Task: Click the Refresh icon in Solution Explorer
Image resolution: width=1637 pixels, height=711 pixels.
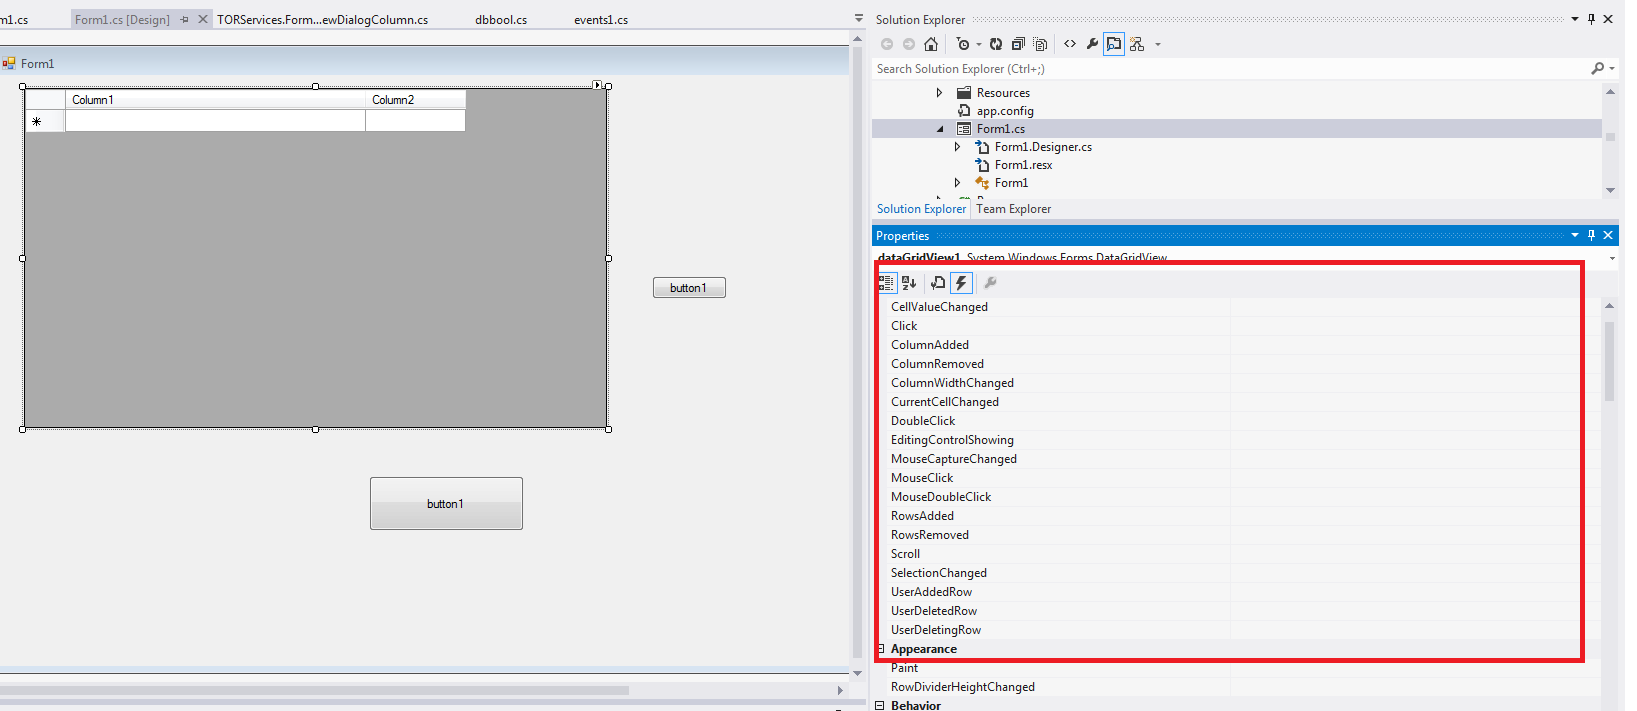Action: tap(996, 44)
